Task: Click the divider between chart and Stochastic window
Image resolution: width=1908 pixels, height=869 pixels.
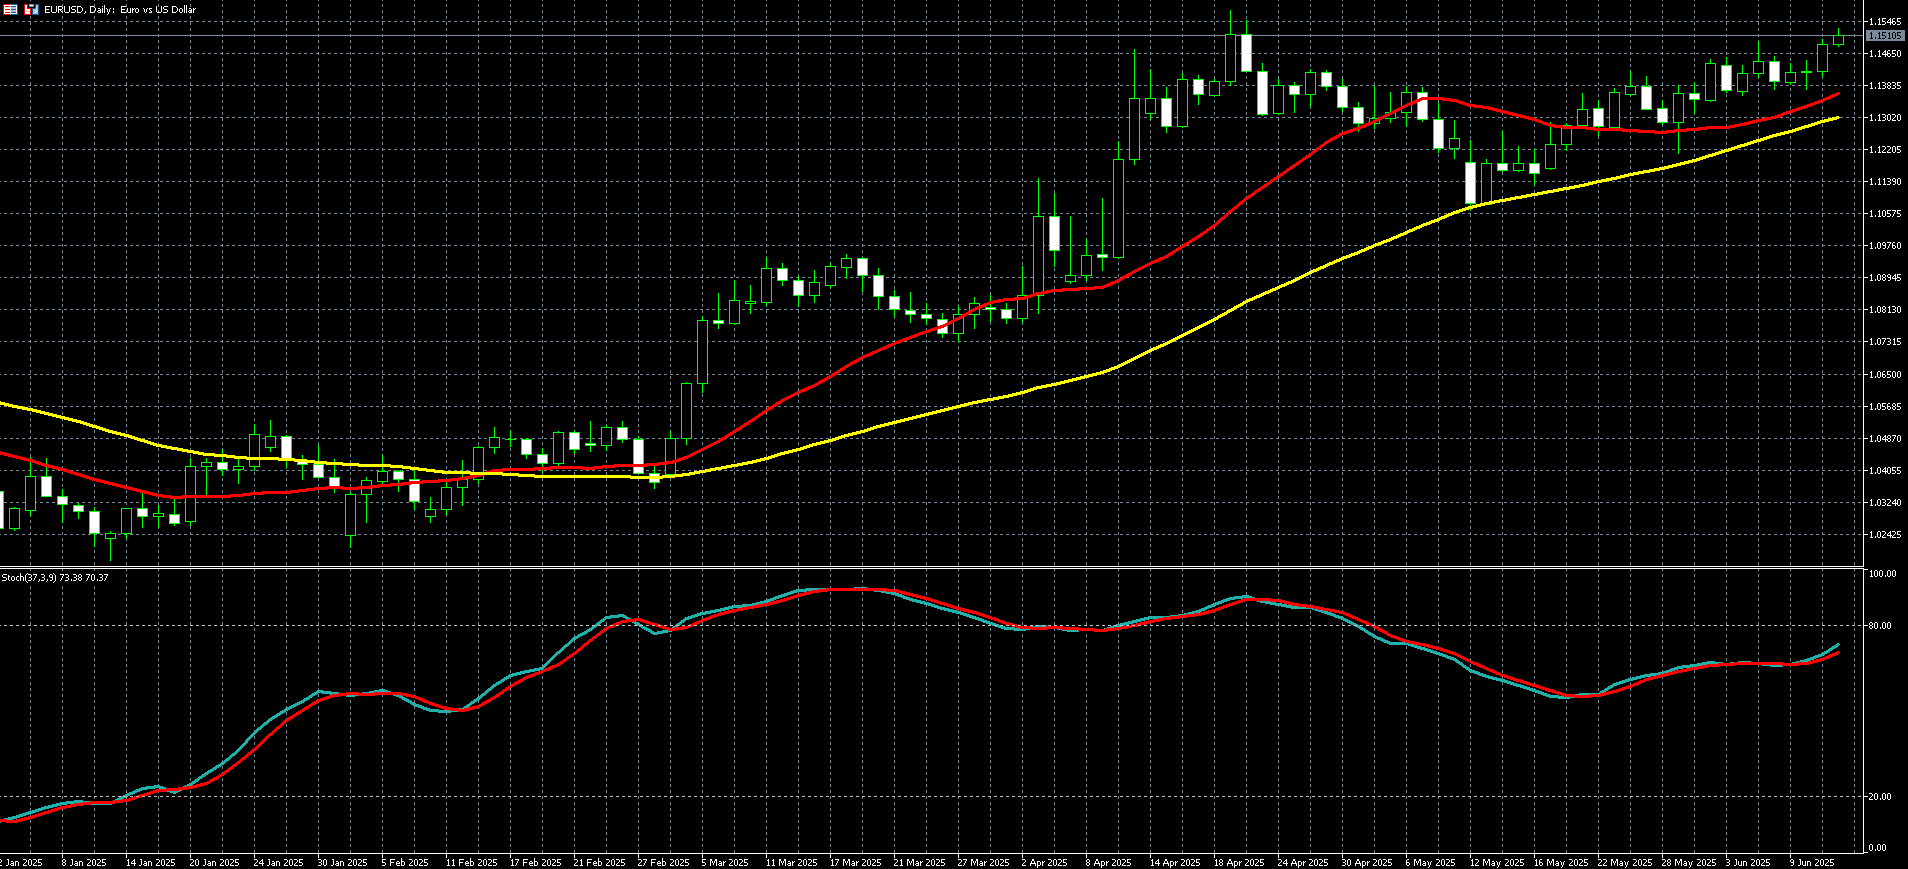Action: 930,568
